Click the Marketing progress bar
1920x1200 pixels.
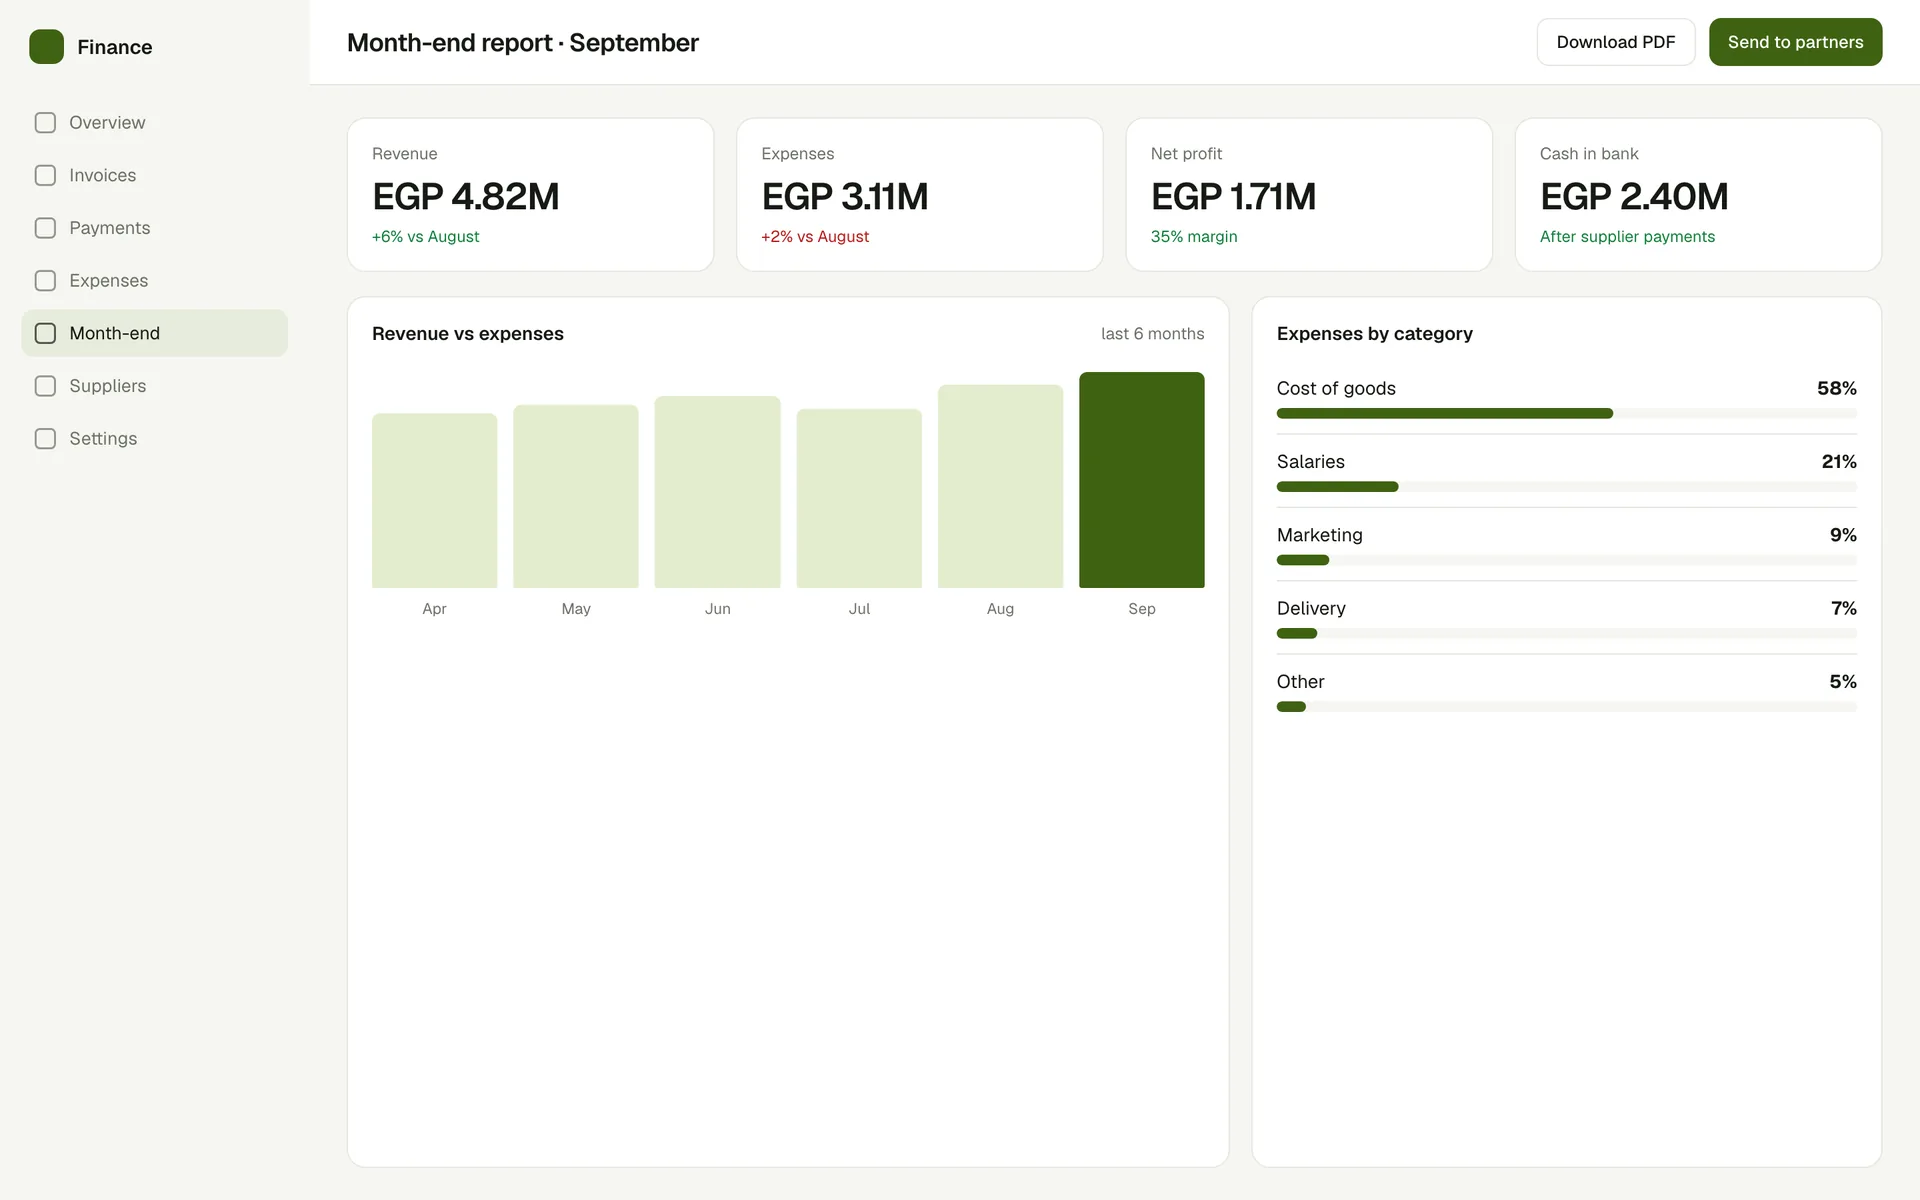pyautogui.click(x=1566, y=560)
